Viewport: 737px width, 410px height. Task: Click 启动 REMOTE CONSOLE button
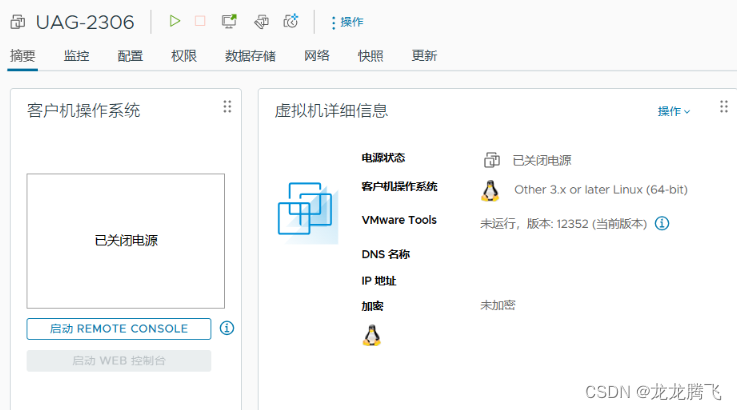click(119, 329)
